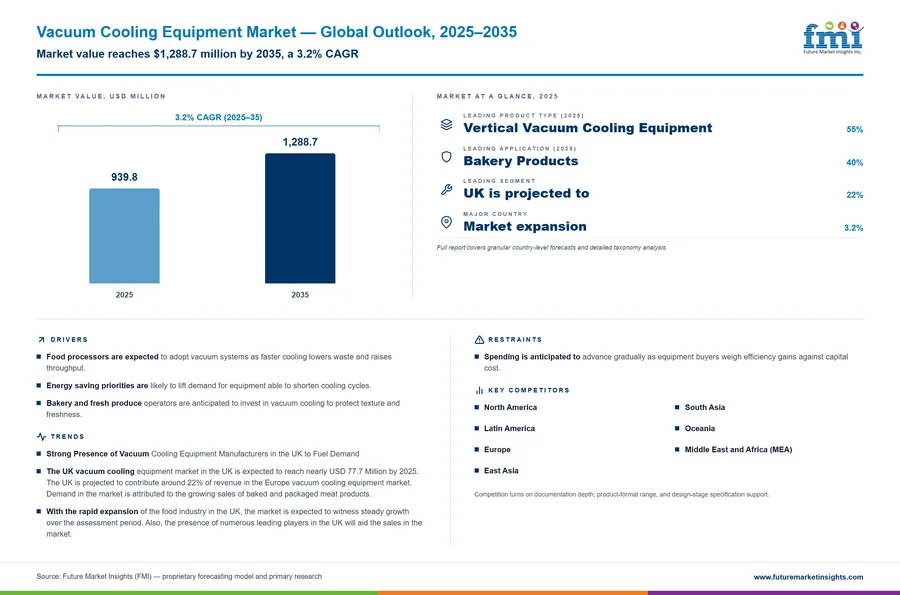Select Middle East and Africa (MEA)

tap(738, 450)
